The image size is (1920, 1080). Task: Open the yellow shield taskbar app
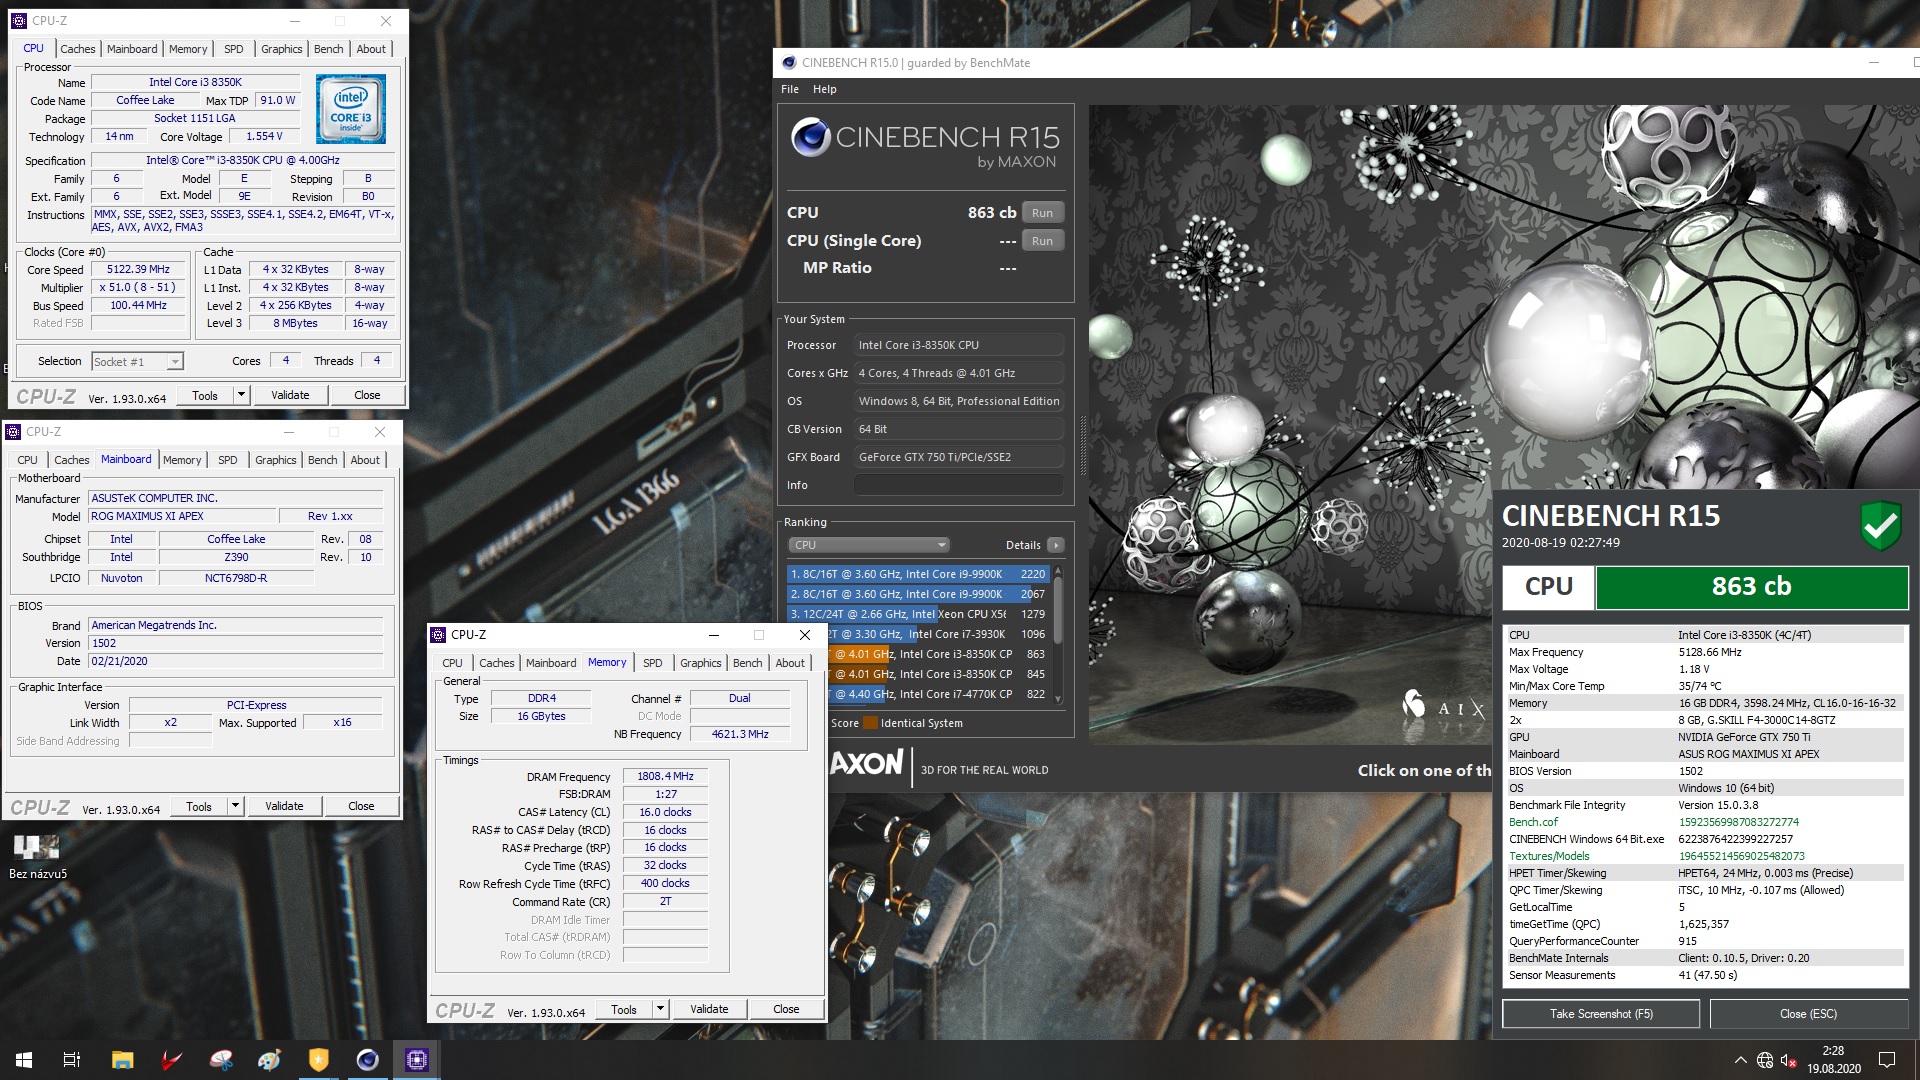coord(319,1060)
